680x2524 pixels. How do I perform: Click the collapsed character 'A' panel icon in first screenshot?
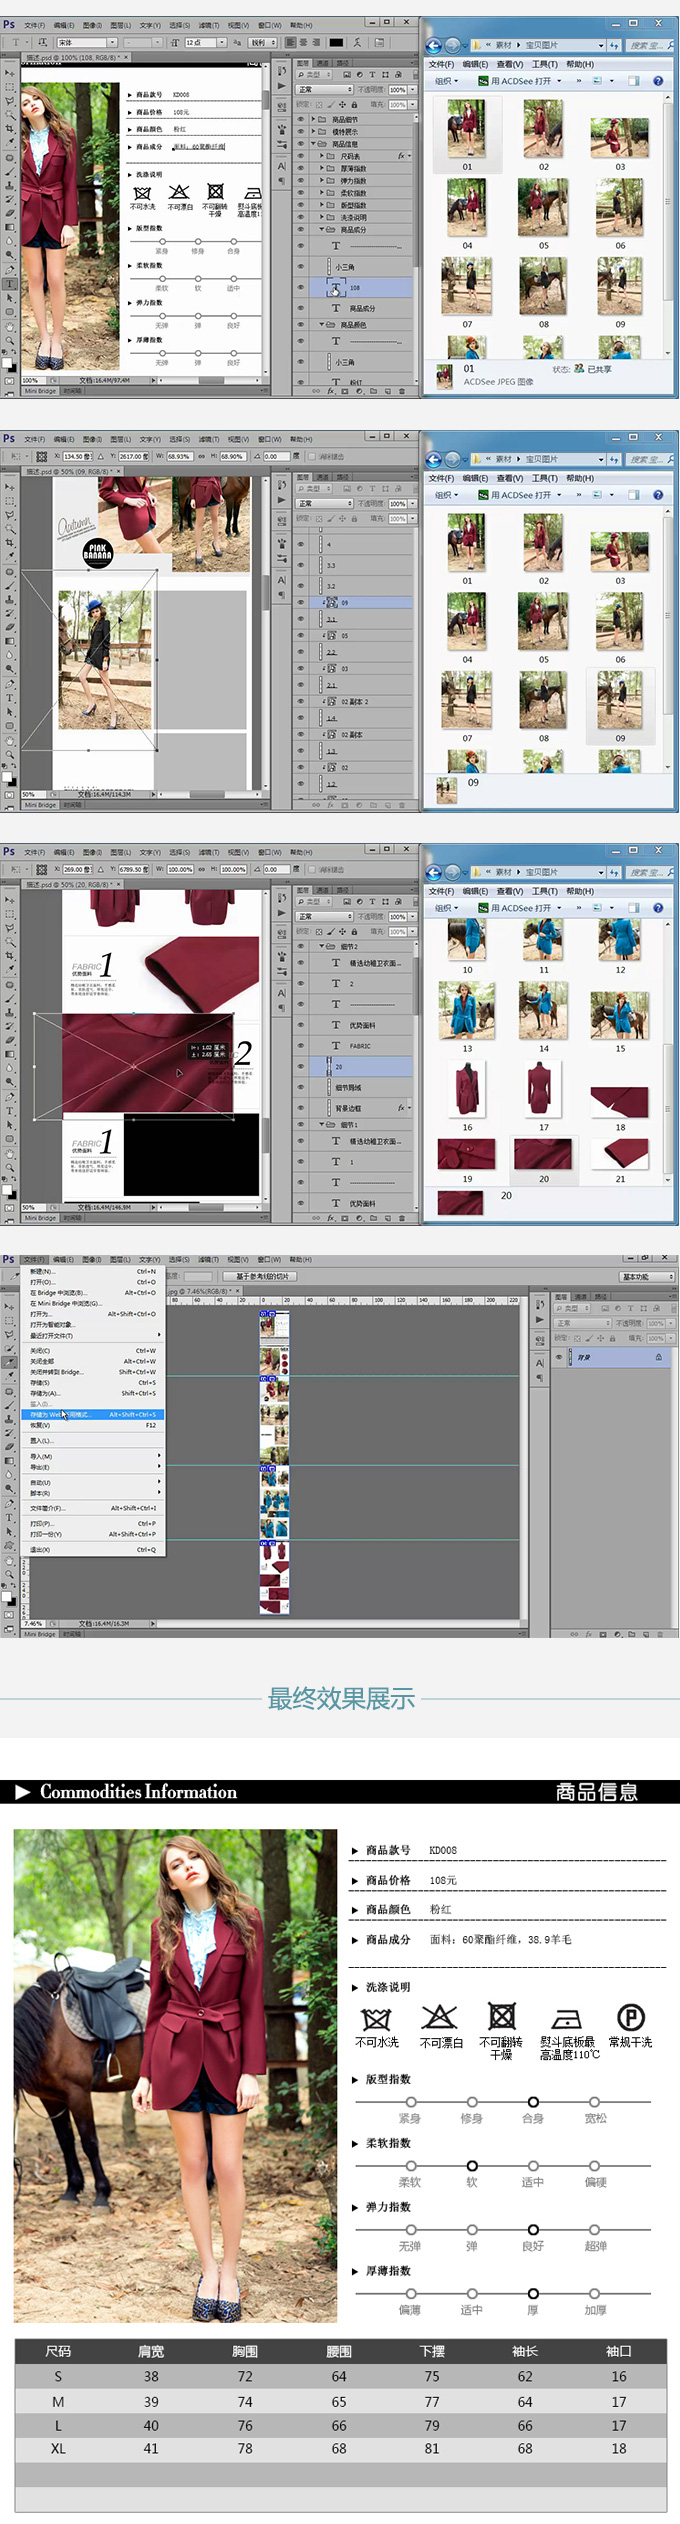tap(281, 166)
